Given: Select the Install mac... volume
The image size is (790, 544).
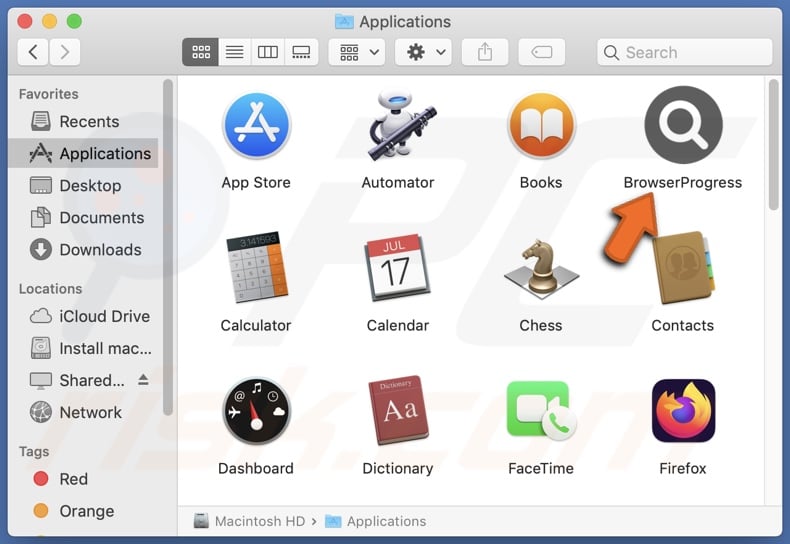Looking at the screenshot, I should coord(83,348).
